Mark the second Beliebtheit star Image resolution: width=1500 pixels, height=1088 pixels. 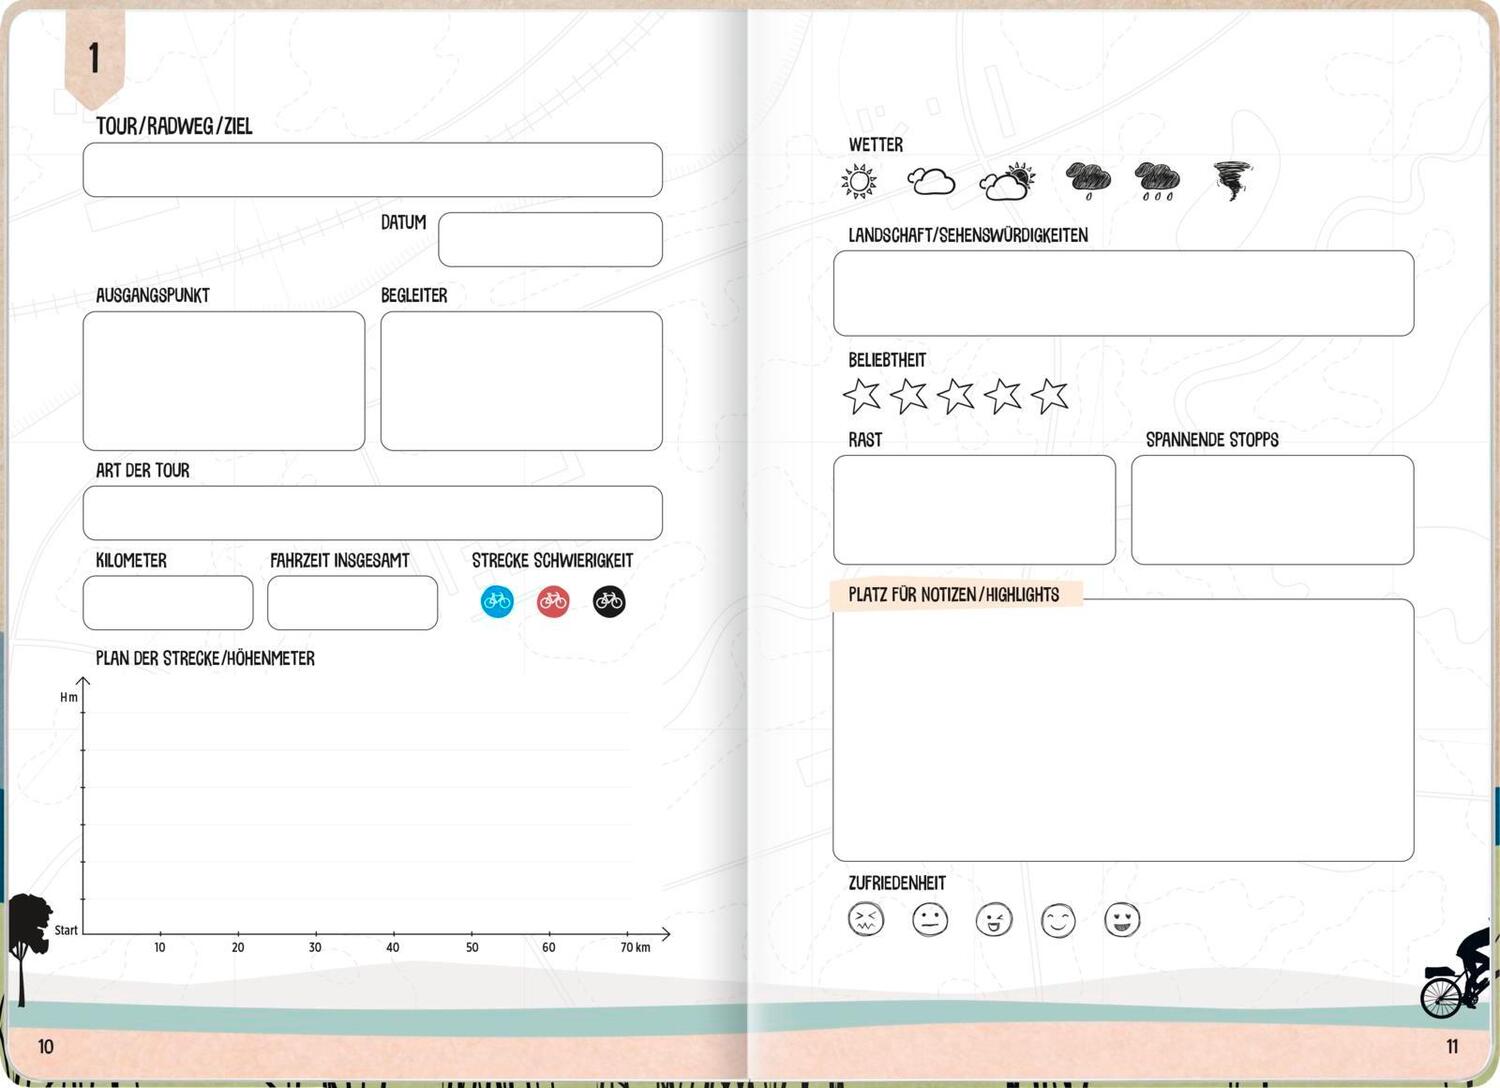[x=909, y=396]
